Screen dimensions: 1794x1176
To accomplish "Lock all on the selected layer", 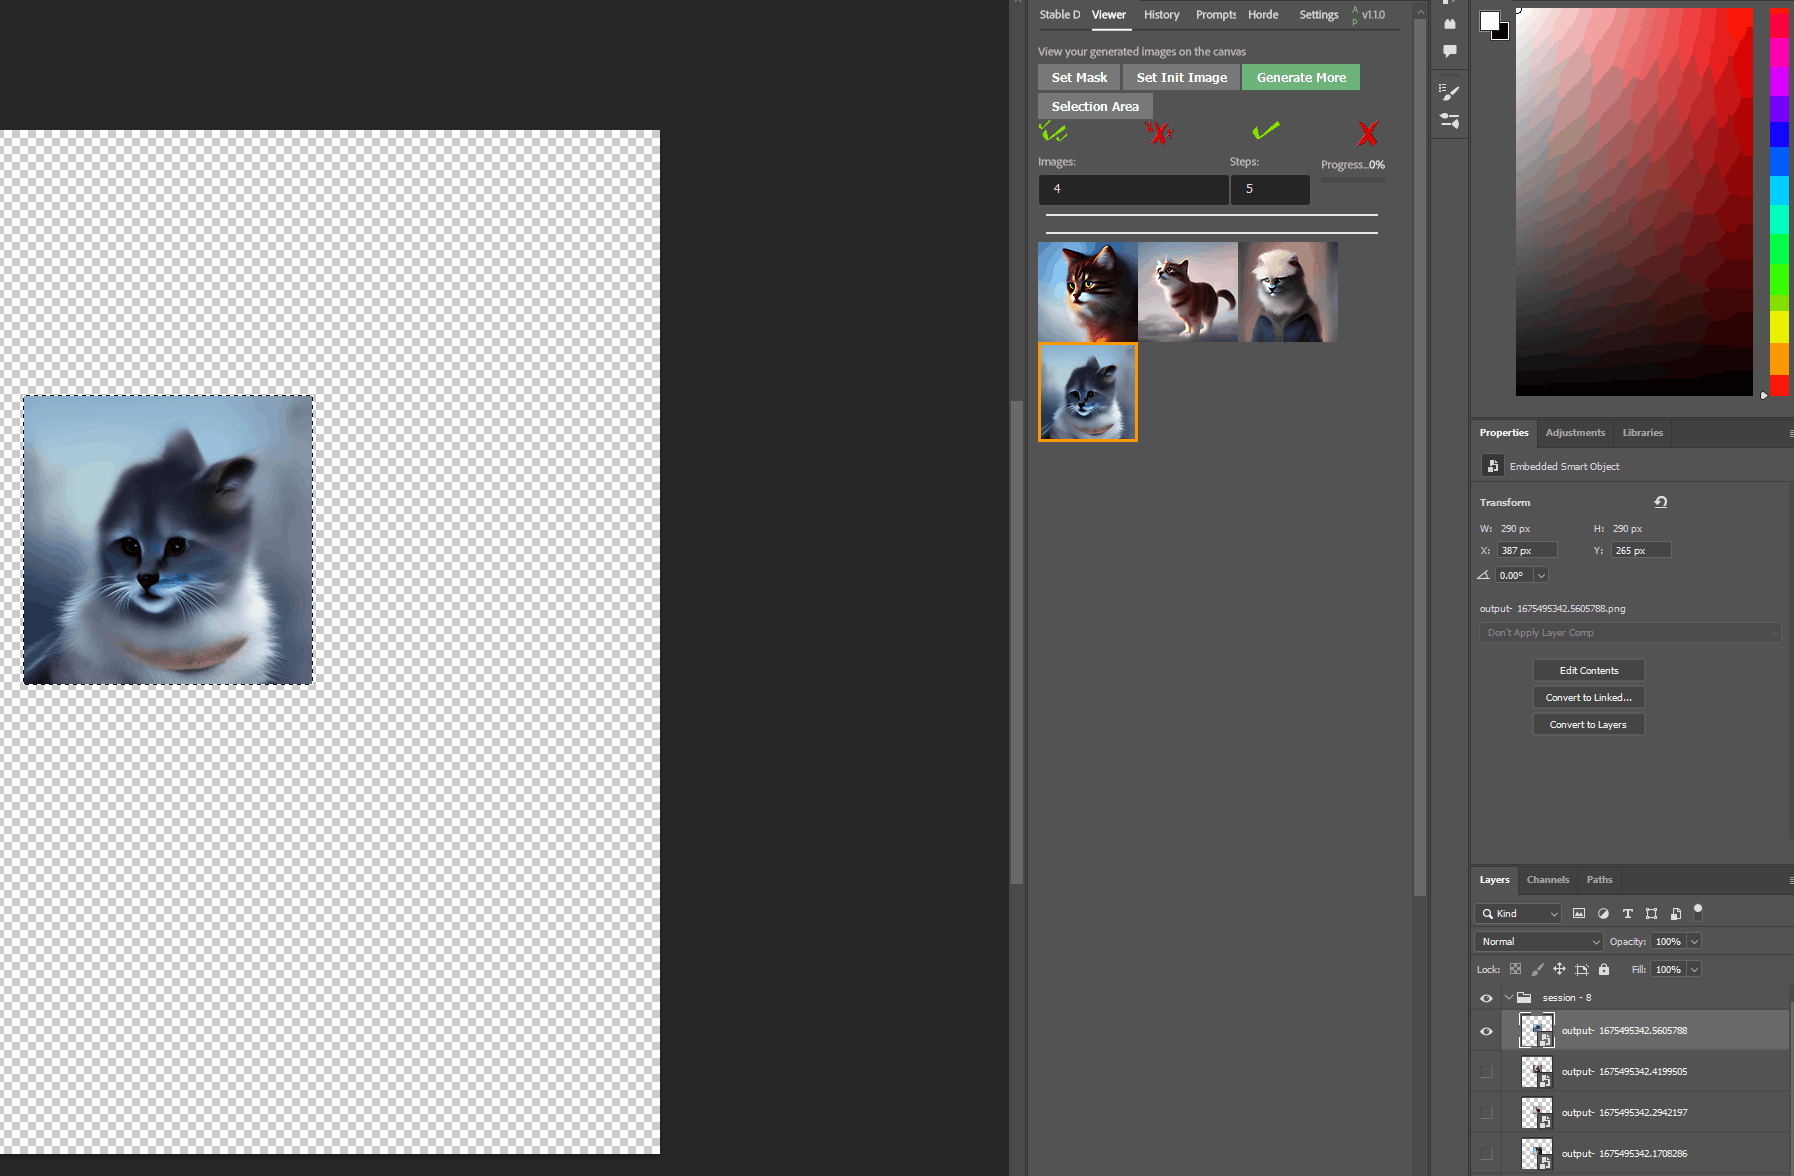I will [1604, 969].
